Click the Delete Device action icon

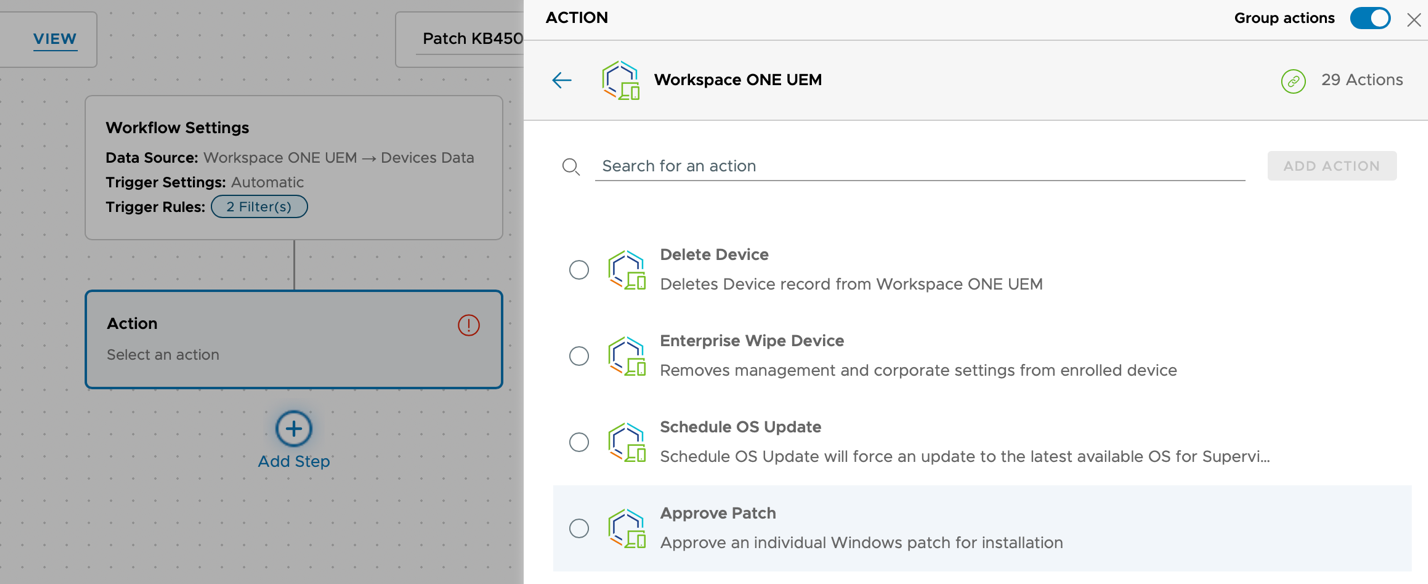click(x=627, y=270)
